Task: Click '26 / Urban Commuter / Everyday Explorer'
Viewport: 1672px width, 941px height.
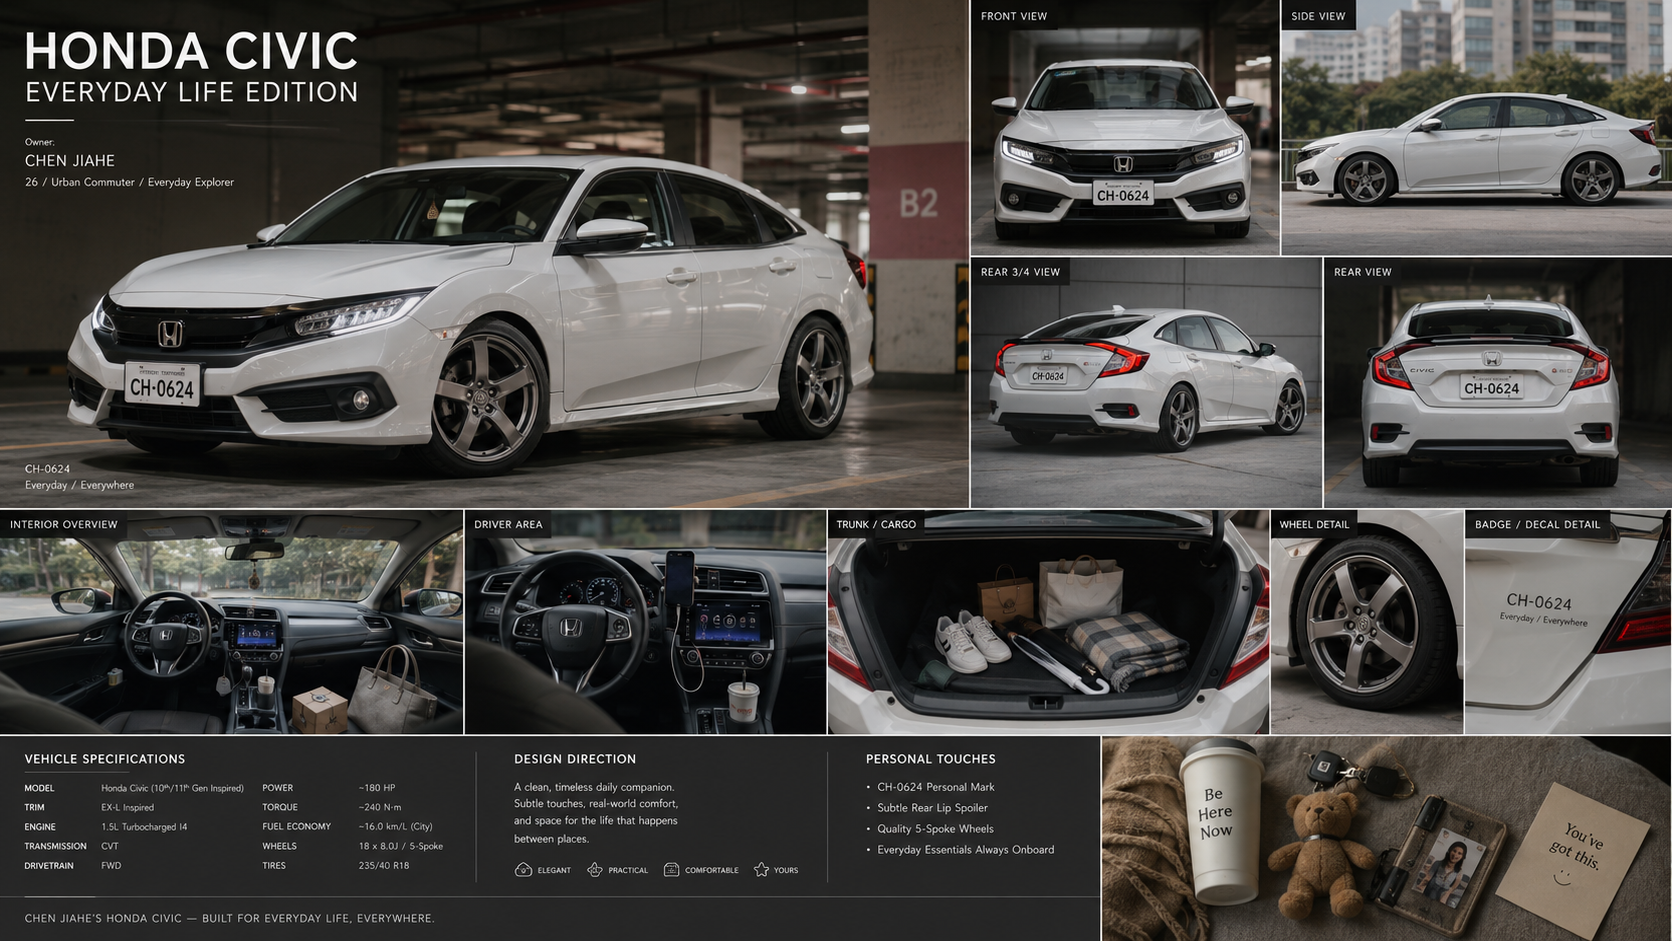Action: point(129,182)
